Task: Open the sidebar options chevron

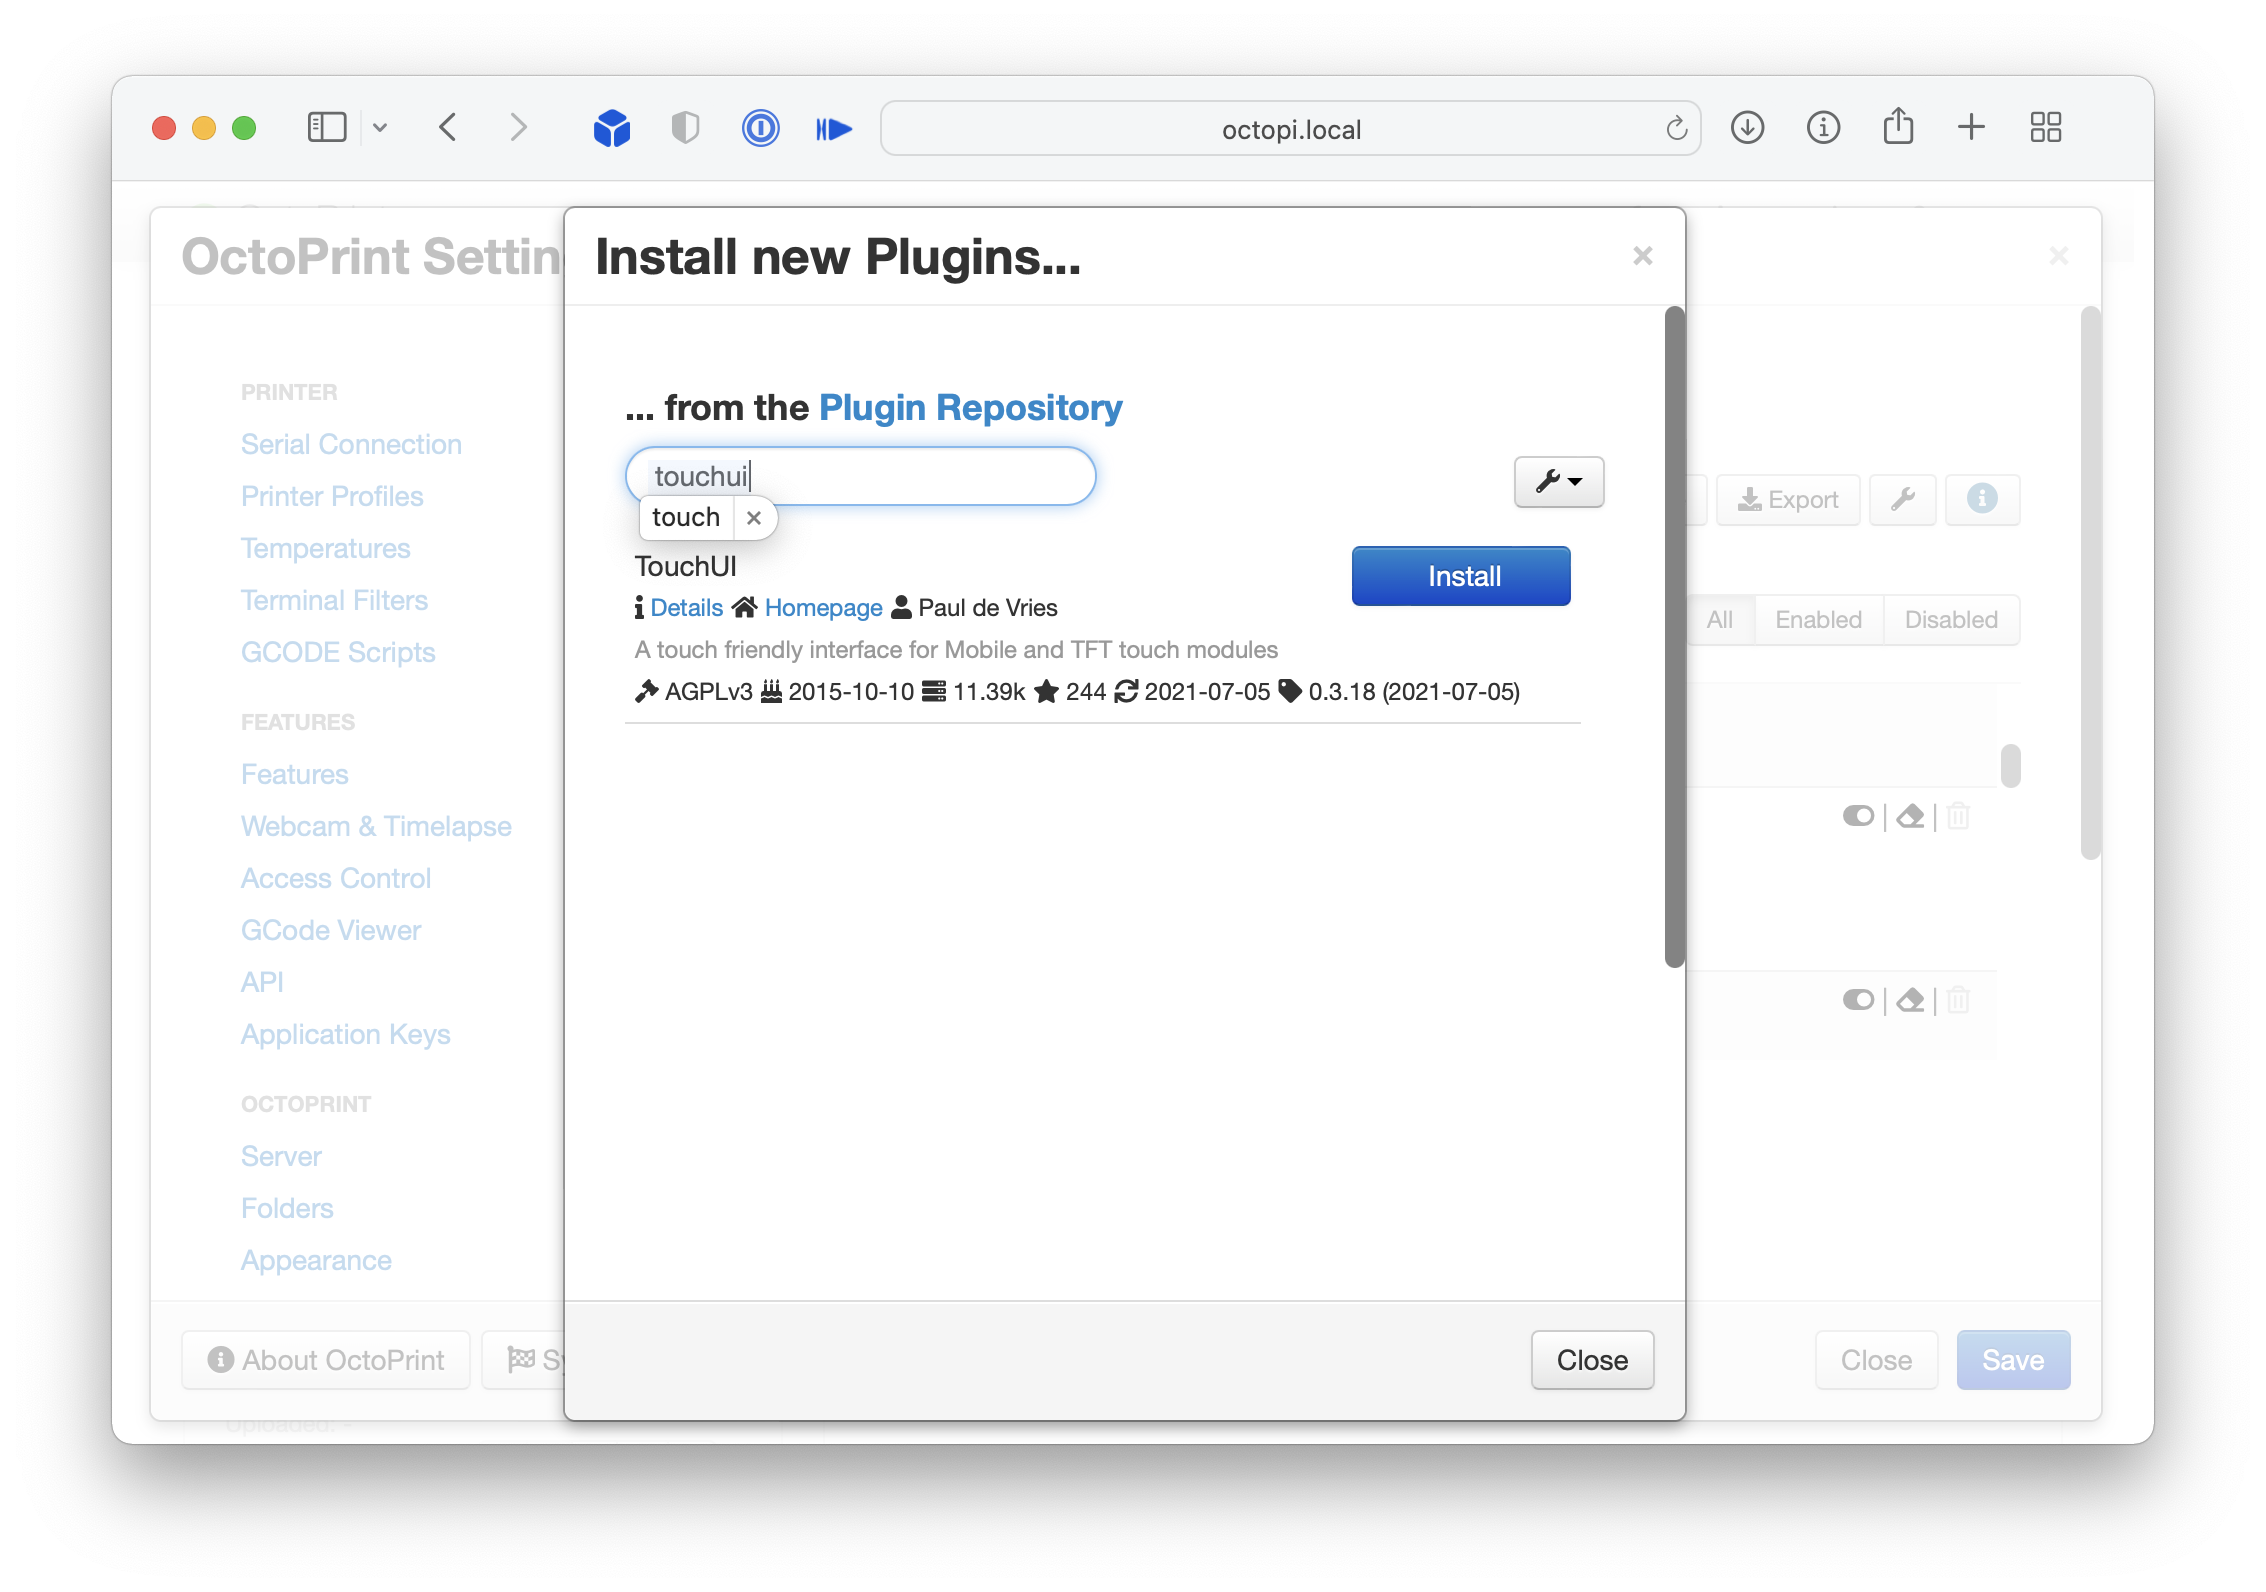Action: click(x=380, y=128)
